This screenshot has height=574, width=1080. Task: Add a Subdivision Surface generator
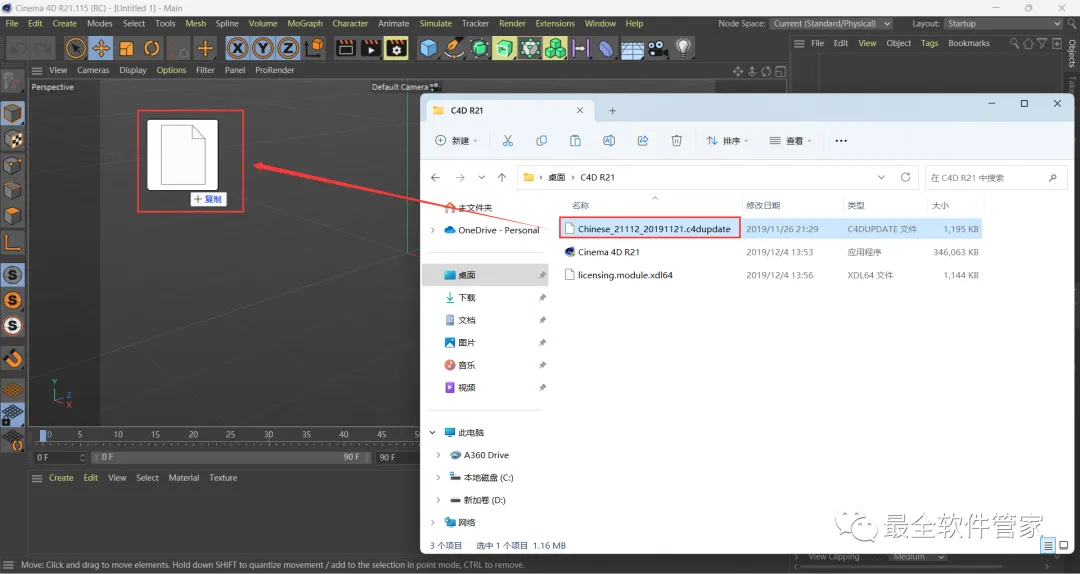point(479,48)
